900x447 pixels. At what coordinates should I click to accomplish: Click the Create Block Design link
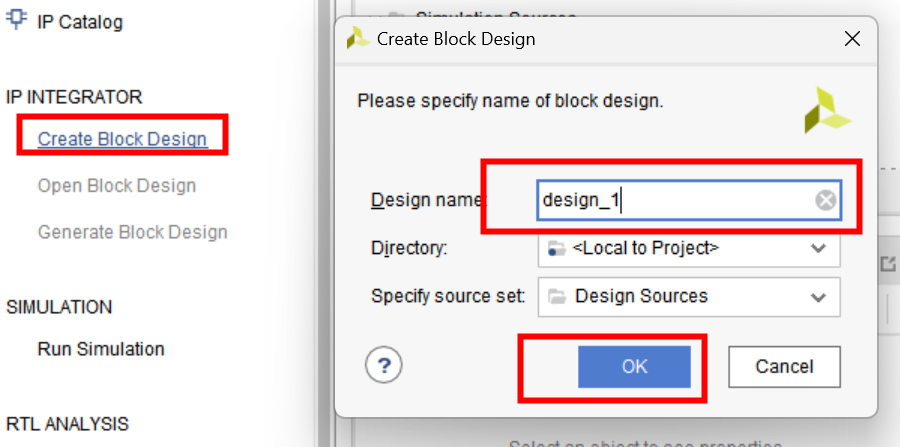pyautogui.click(x=122, y=139)
